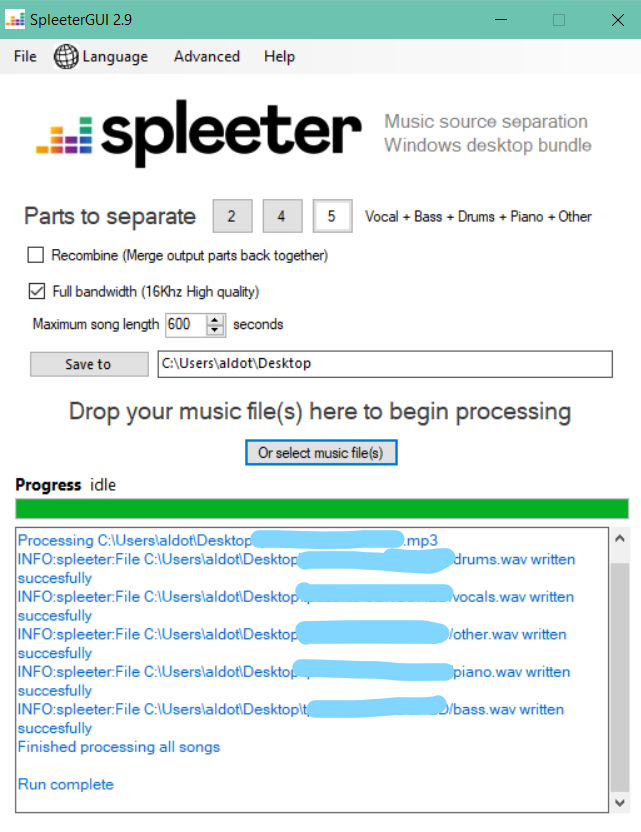Image resolution: width=641 pixels, height=832 pixels.
Task: Click the globe icon next to Language
Action: point(65,57)
